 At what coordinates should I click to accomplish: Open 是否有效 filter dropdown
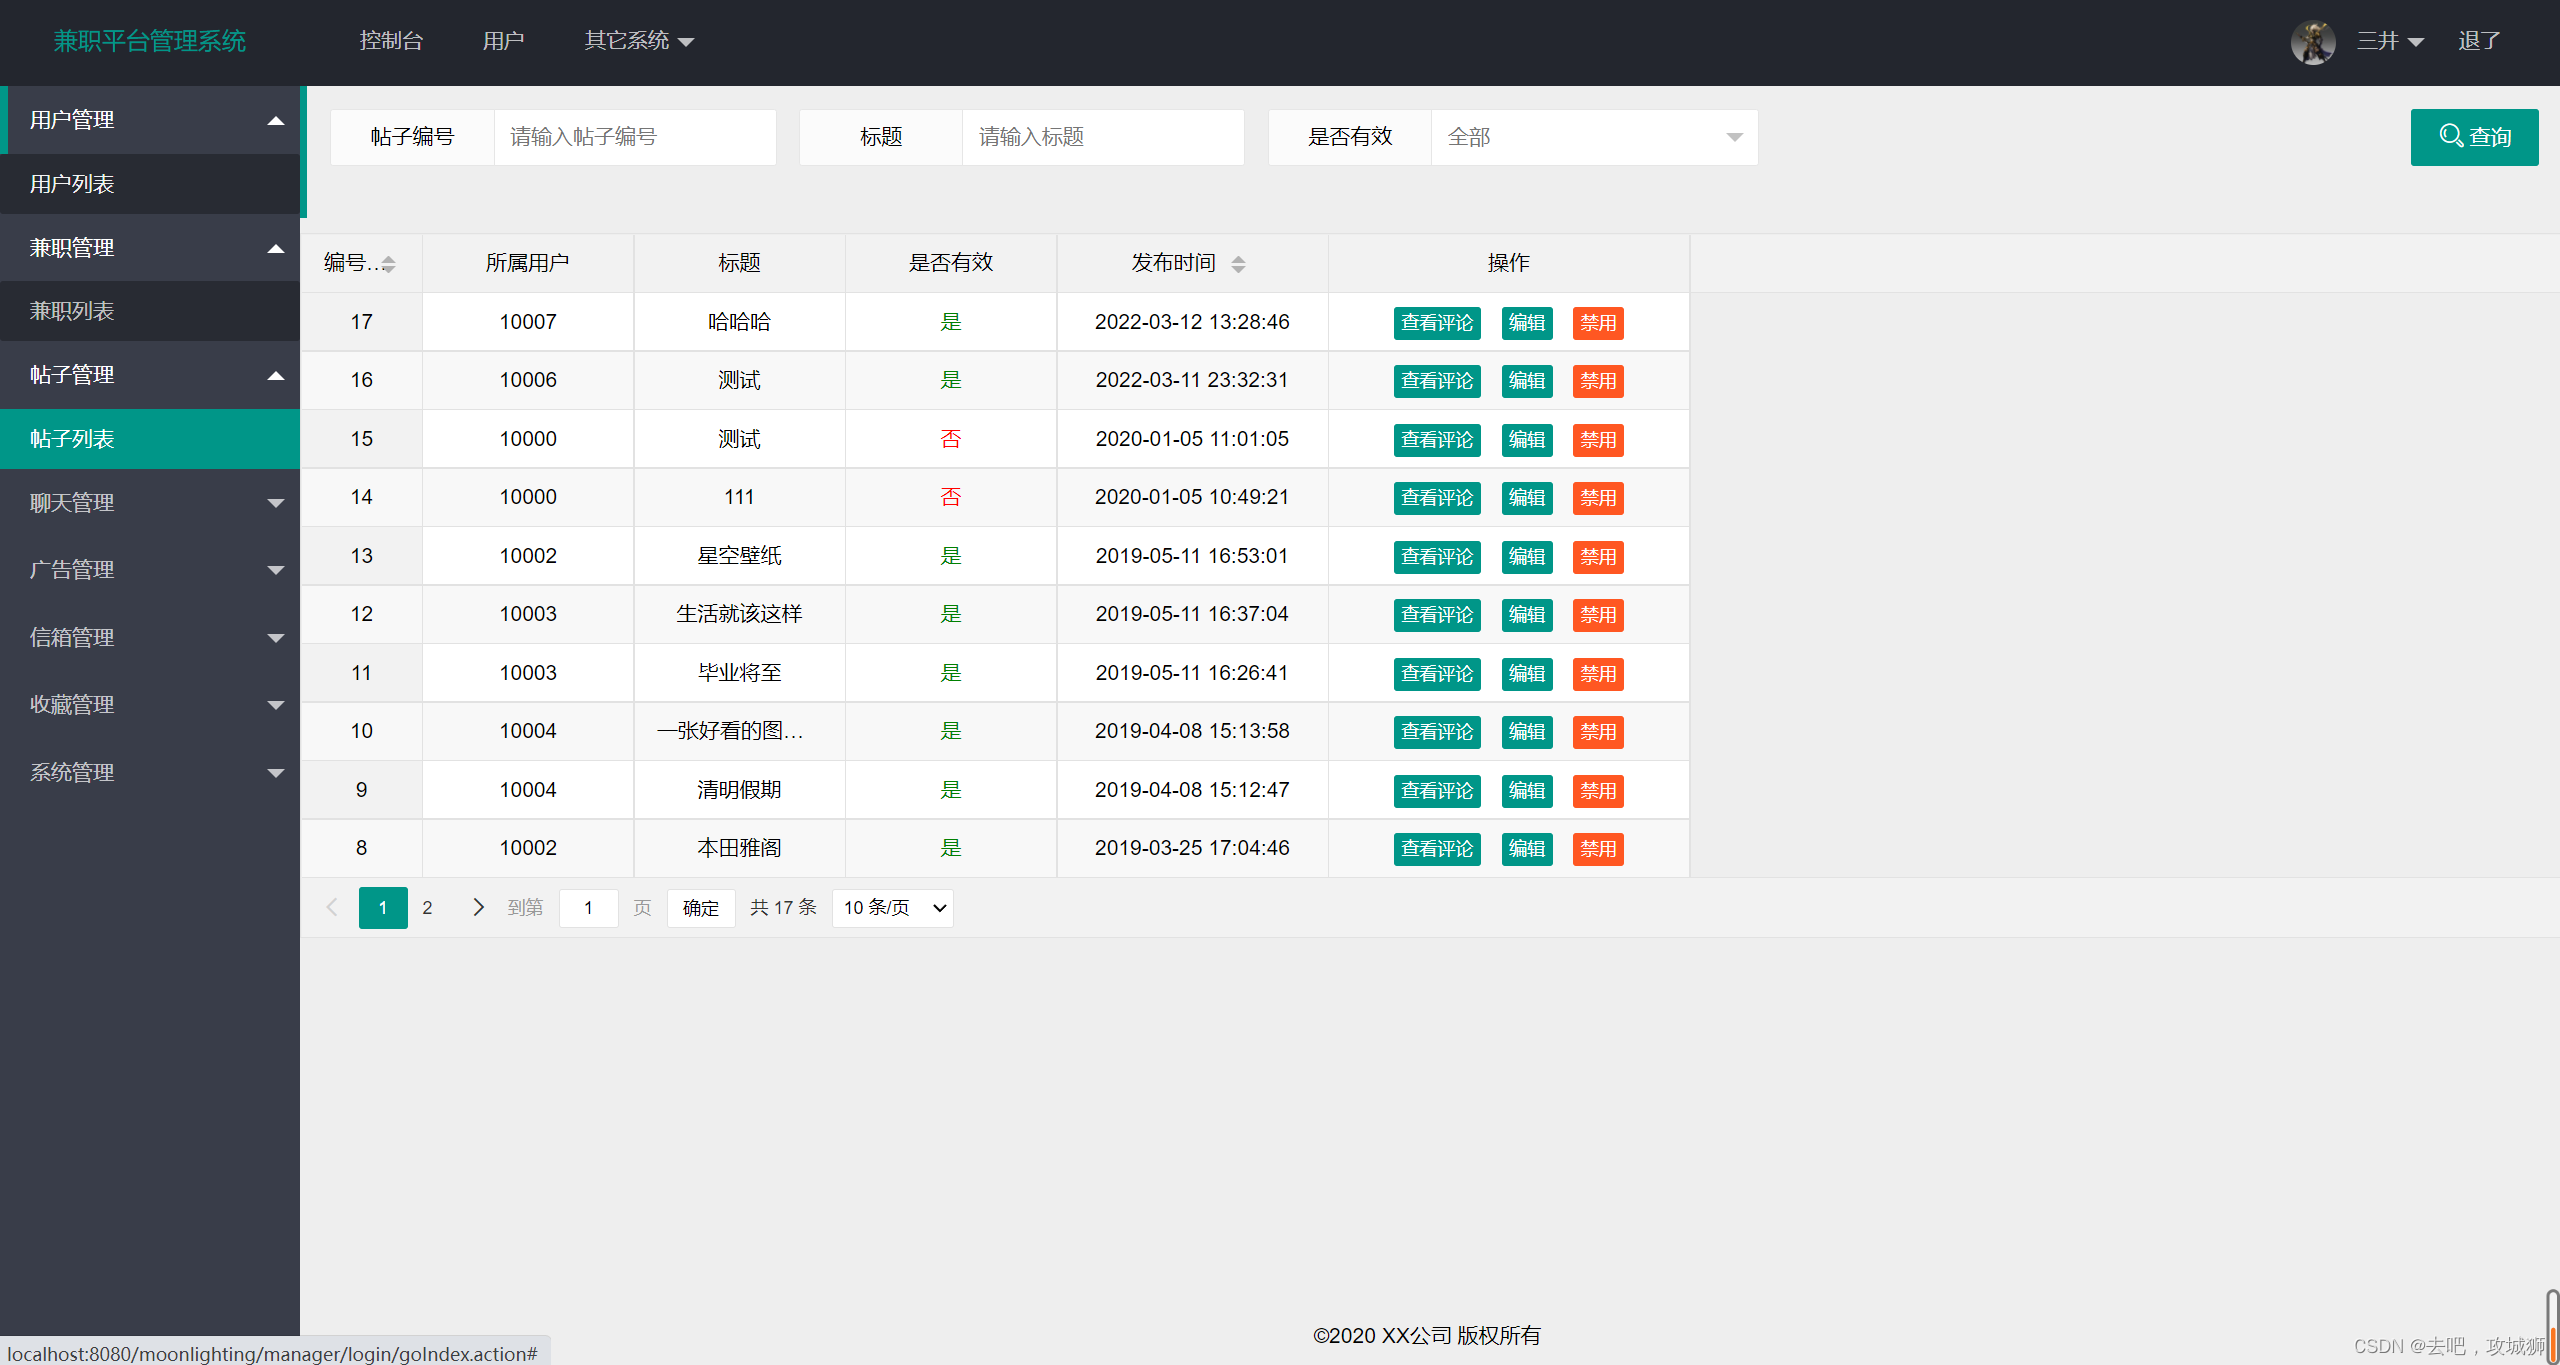pos(1593,137)
